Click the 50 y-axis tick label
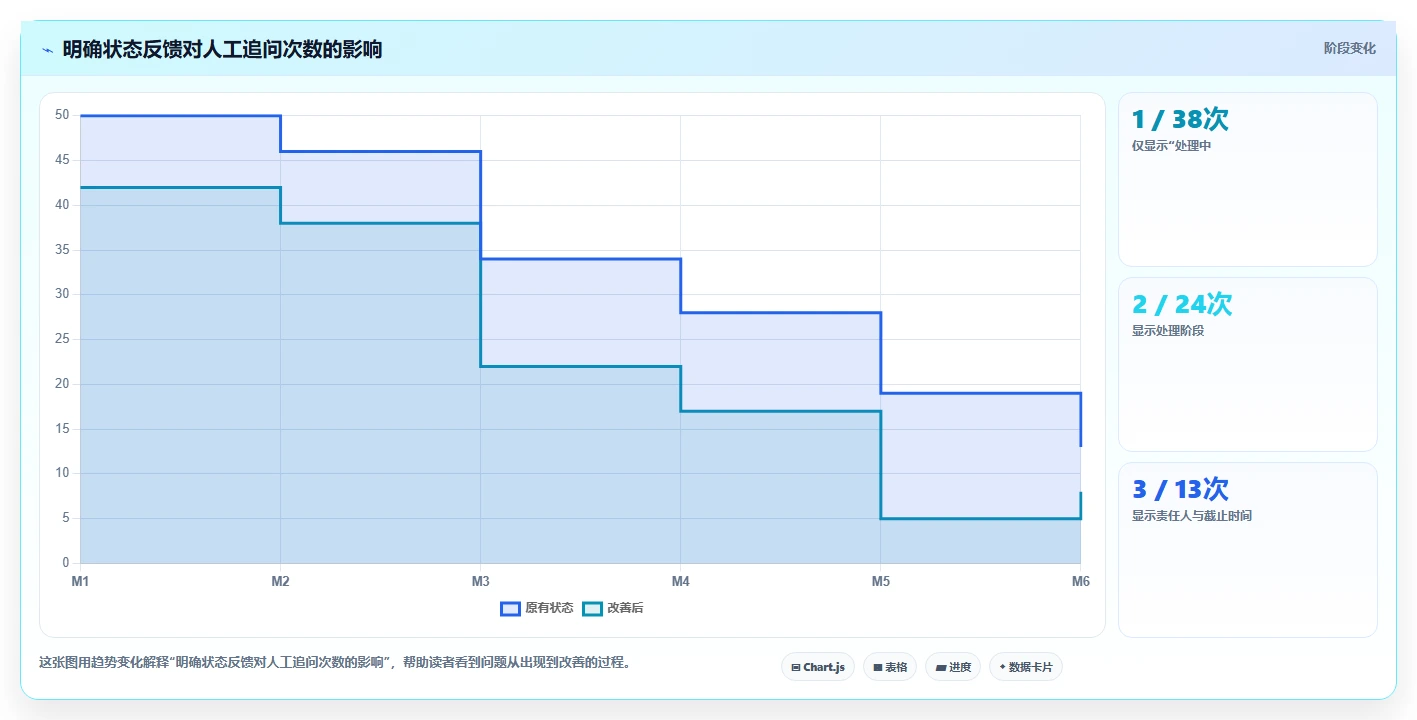This screenshot has width=1417, height=720. tap(62, 115)
